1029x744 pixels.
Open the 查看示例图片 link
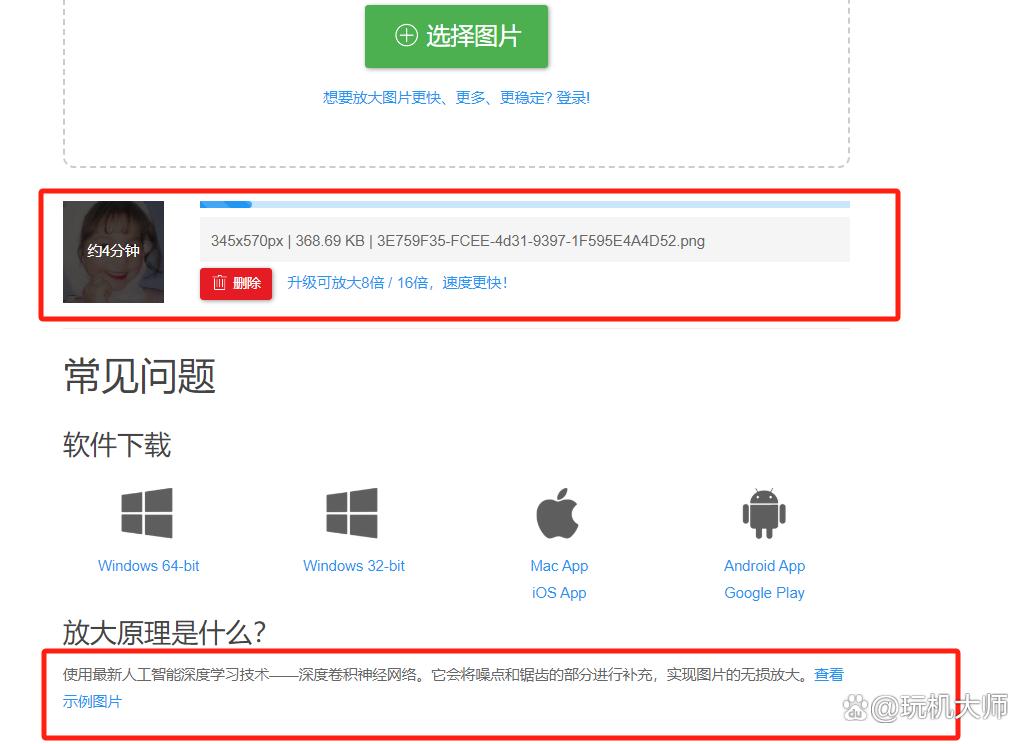[x=828, y=674]
